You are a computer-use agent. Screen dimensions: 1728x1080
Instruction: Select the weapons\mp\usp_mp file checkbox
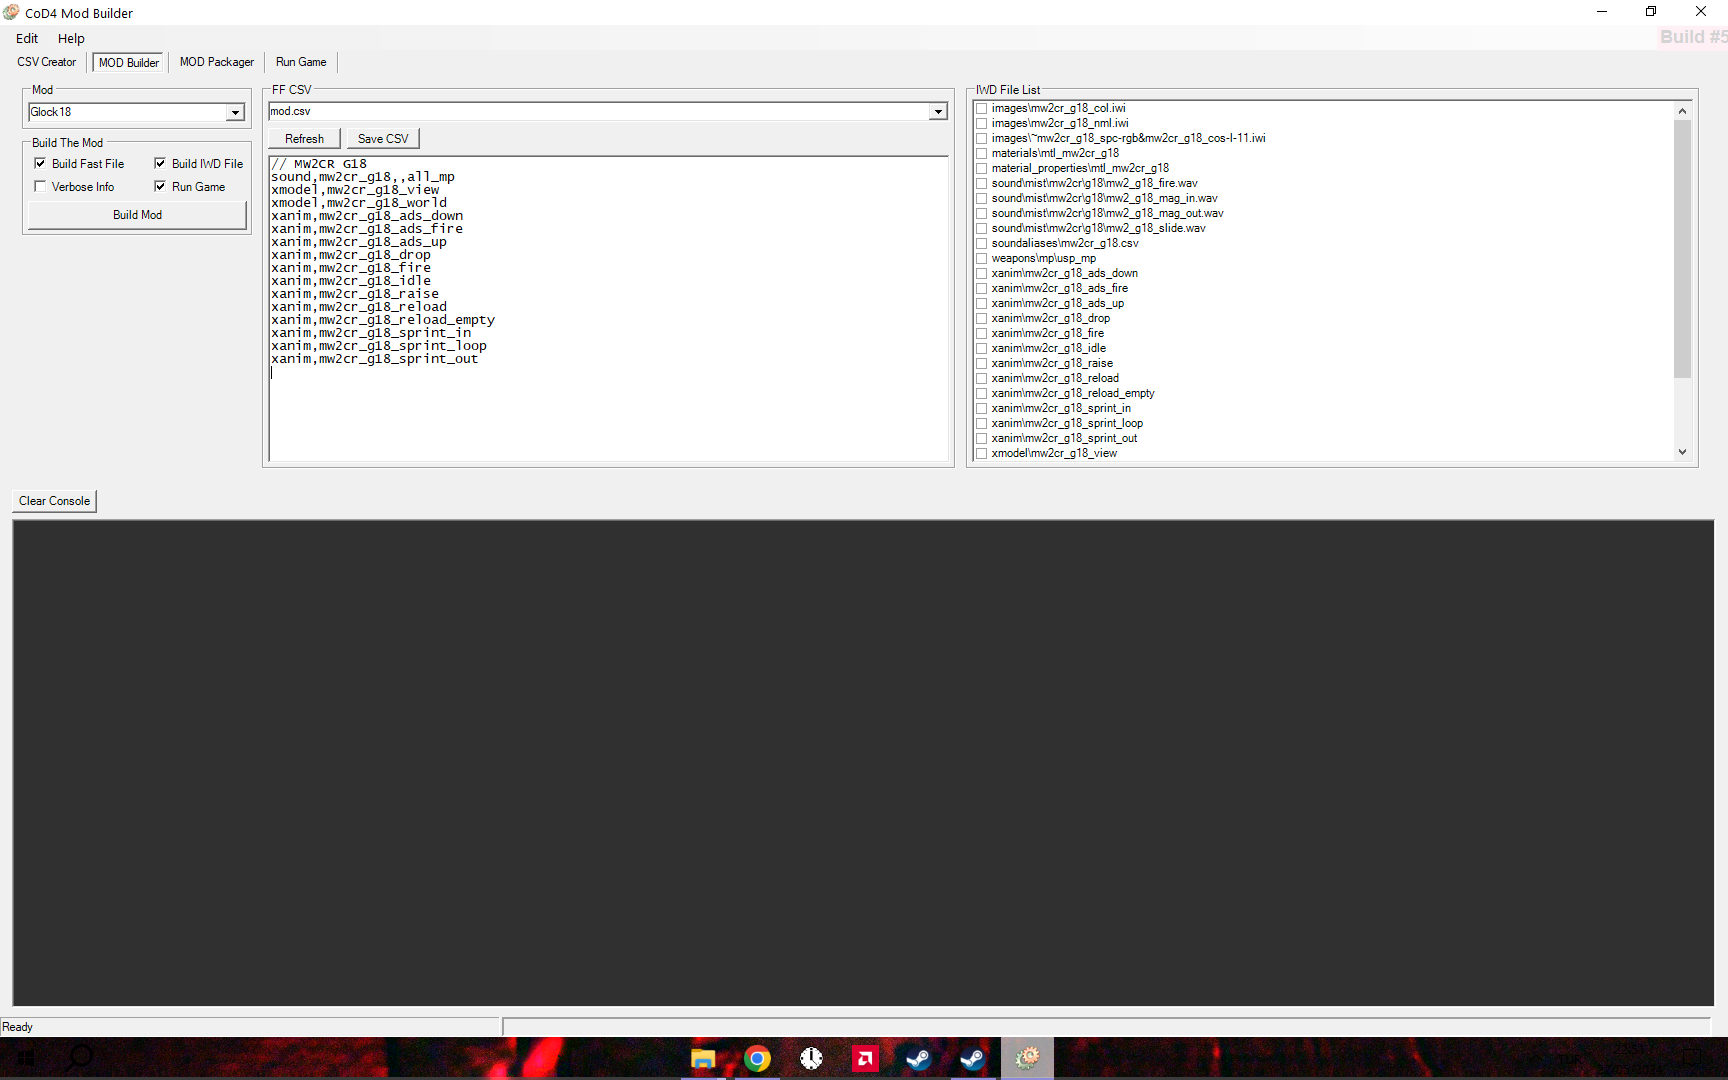click(x=982, y=258)
